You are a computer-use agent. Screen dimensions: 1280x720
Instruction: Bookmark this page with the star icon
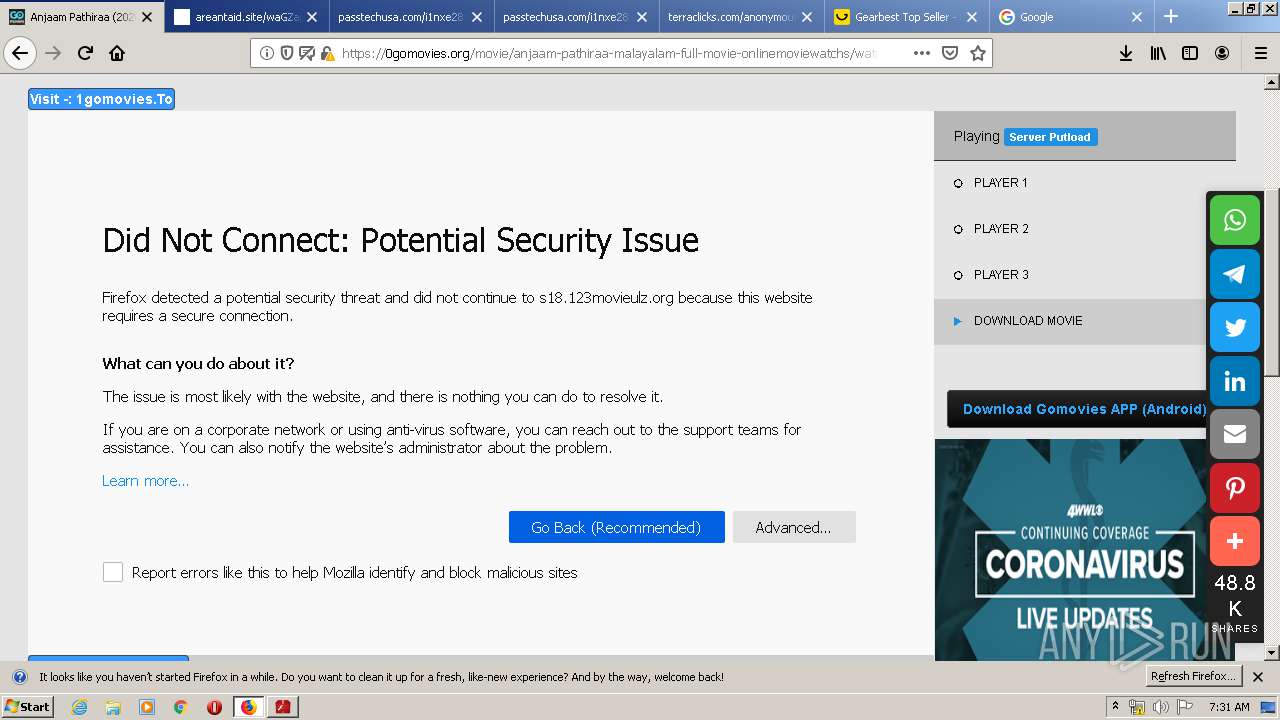[978, 53]
